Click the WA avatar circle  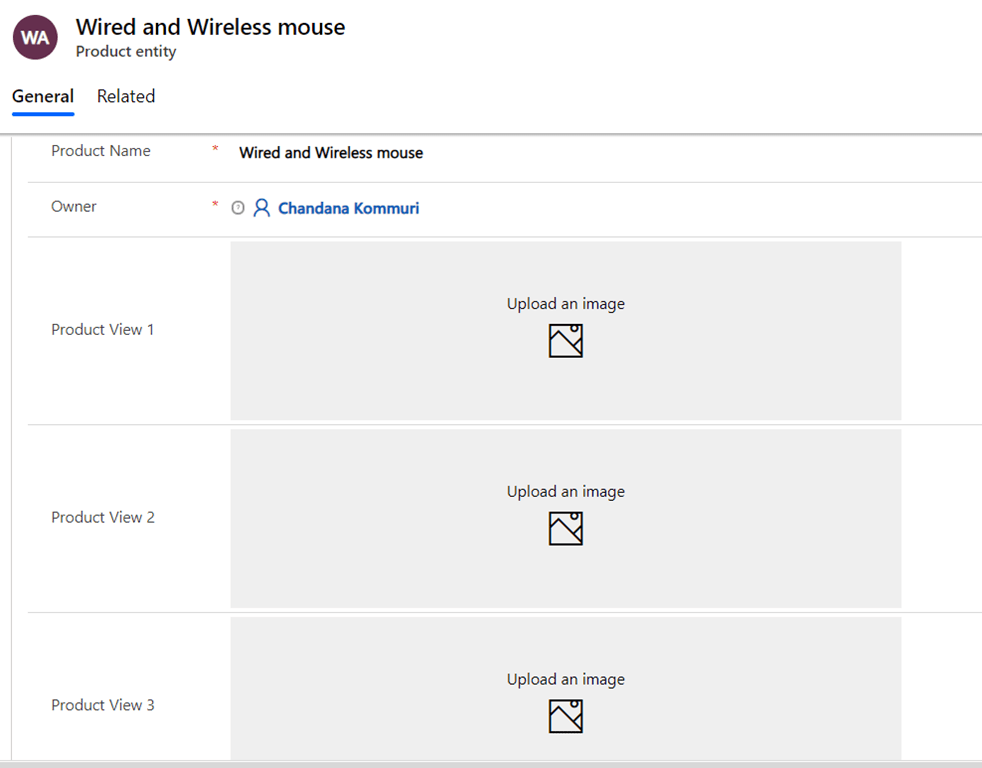pos(35,37)
